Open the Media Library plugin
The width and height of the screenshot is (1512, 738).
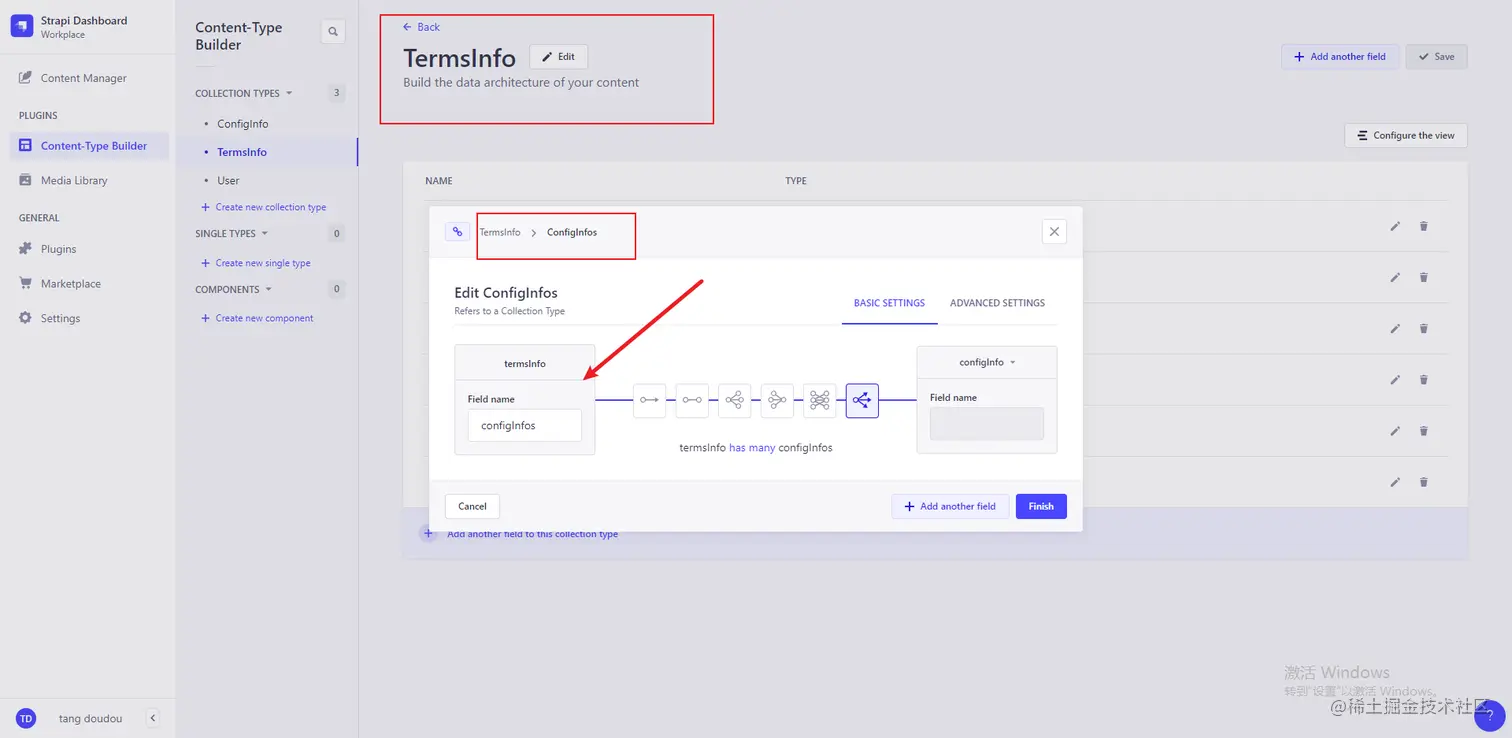[x=74, y=180]
